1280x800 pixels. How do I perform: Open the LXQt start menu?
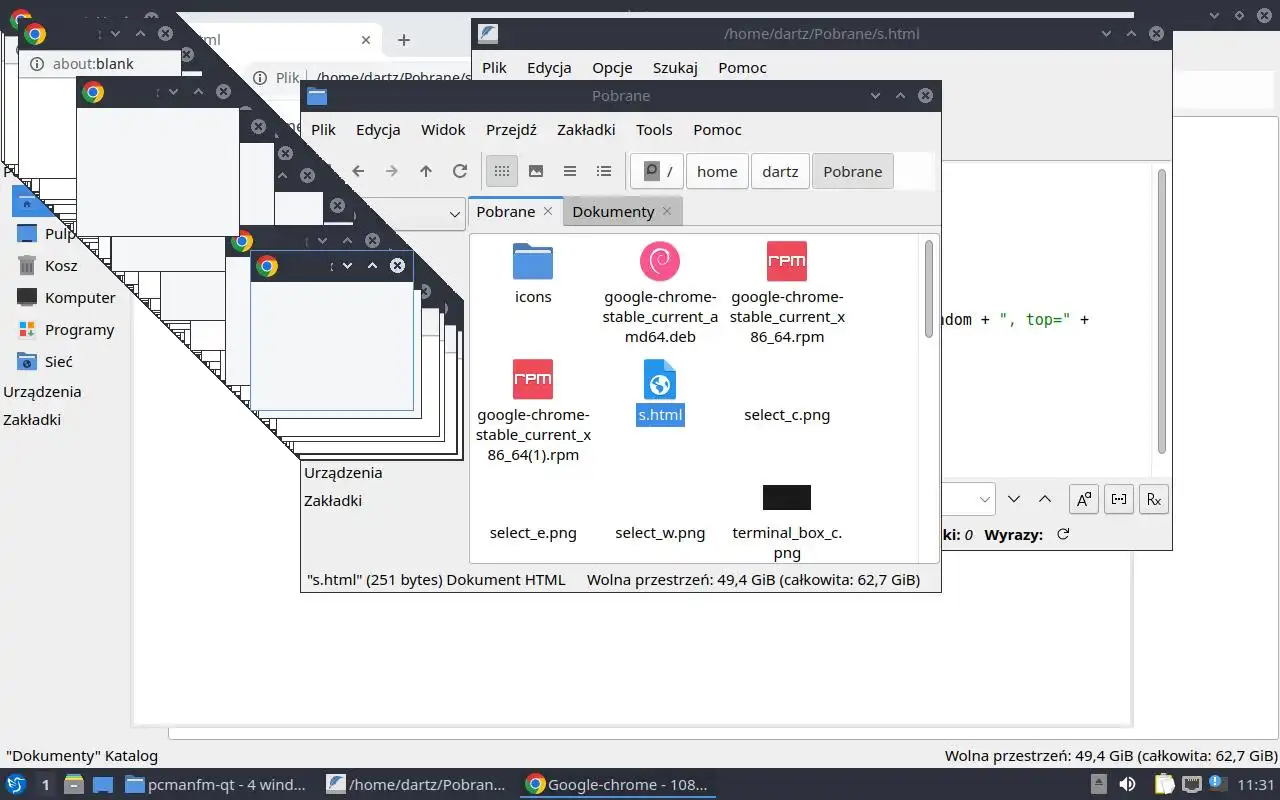(x=16, y=785)
